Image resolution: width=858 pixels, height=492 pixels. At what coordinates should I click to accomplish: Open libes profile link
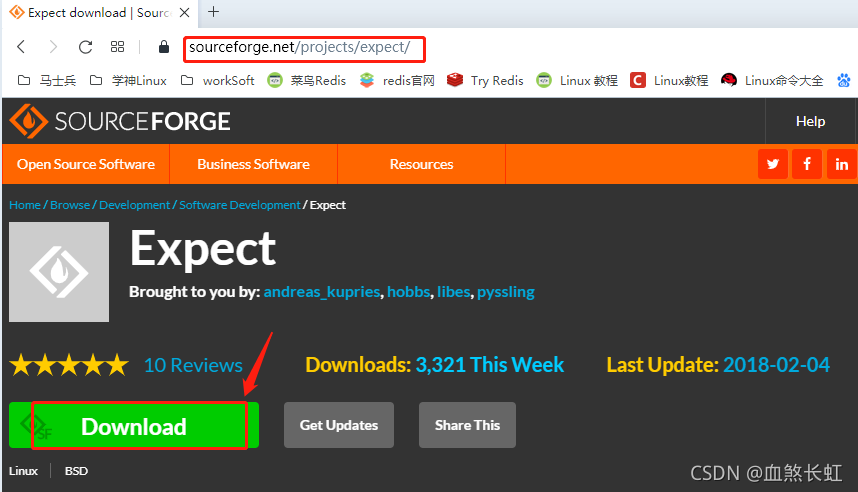coord(454,292)
